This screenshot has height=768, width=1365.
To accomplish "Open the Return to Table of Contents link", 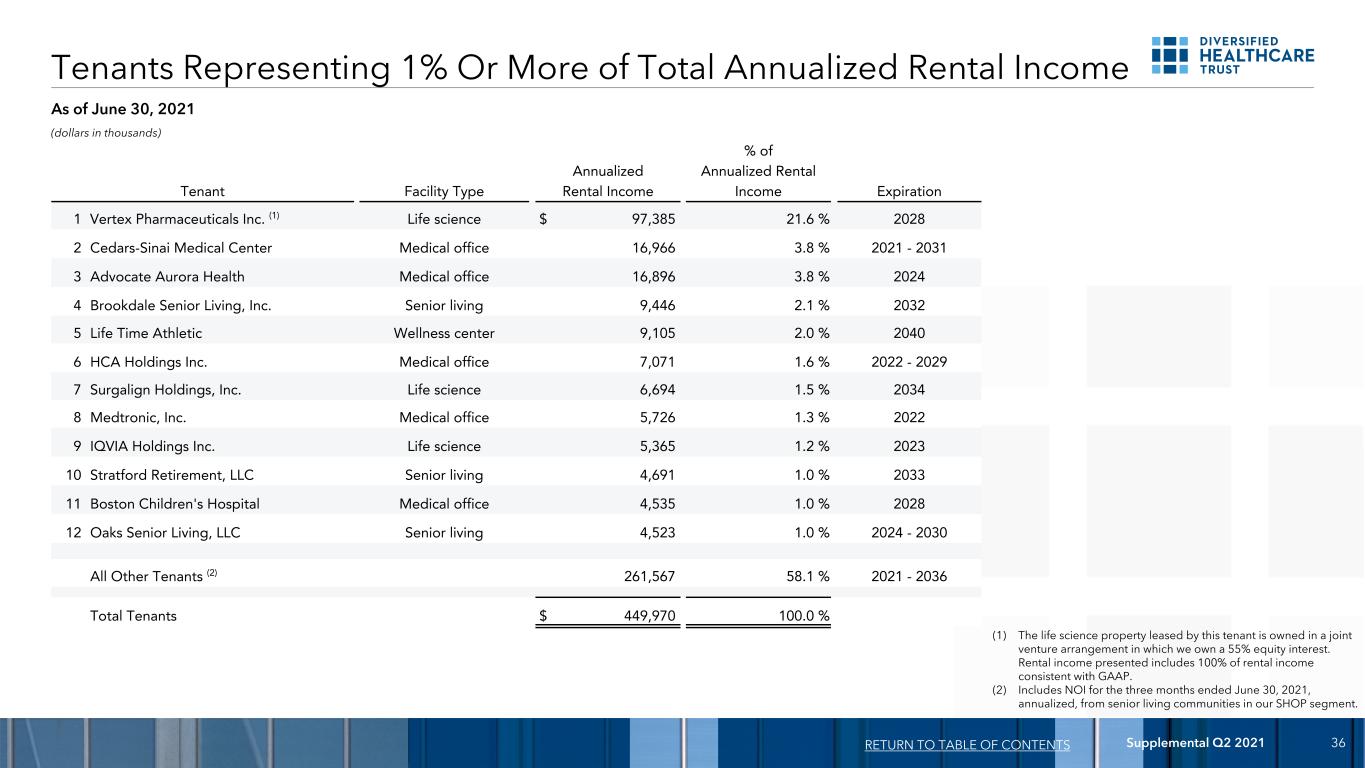I will click(x=966, y=744).
